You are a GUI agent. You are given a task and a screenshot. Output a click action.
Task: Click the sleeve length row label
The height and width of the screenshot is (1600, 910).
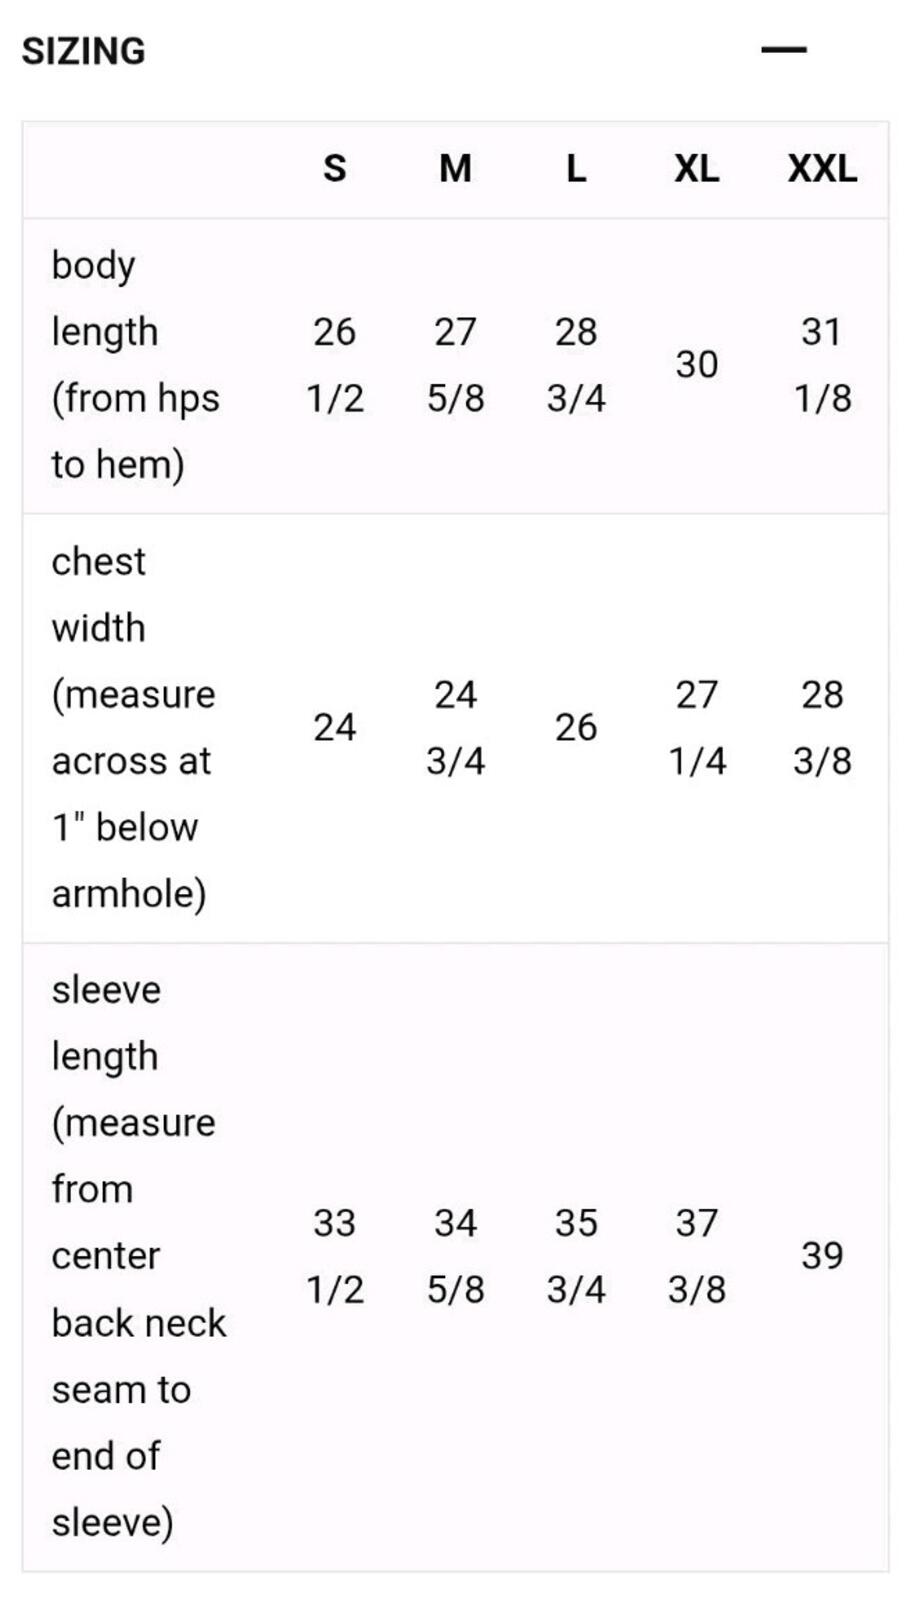(x=139, y=1256)
